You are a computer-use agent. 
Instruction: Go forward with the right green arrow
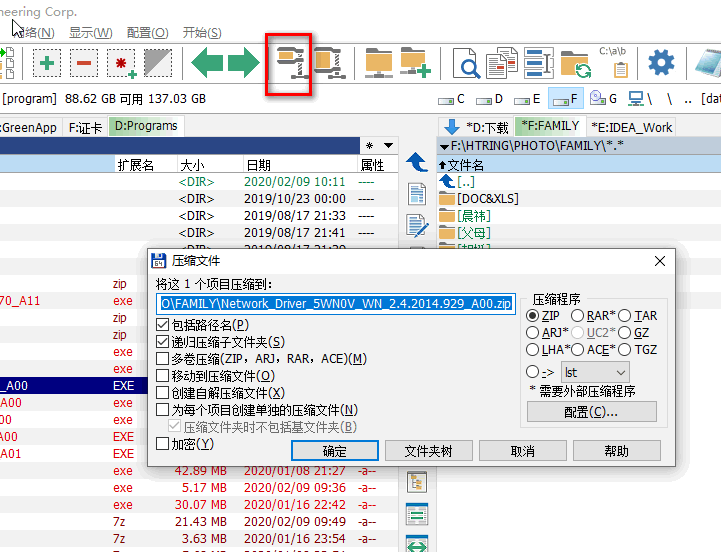244,63
